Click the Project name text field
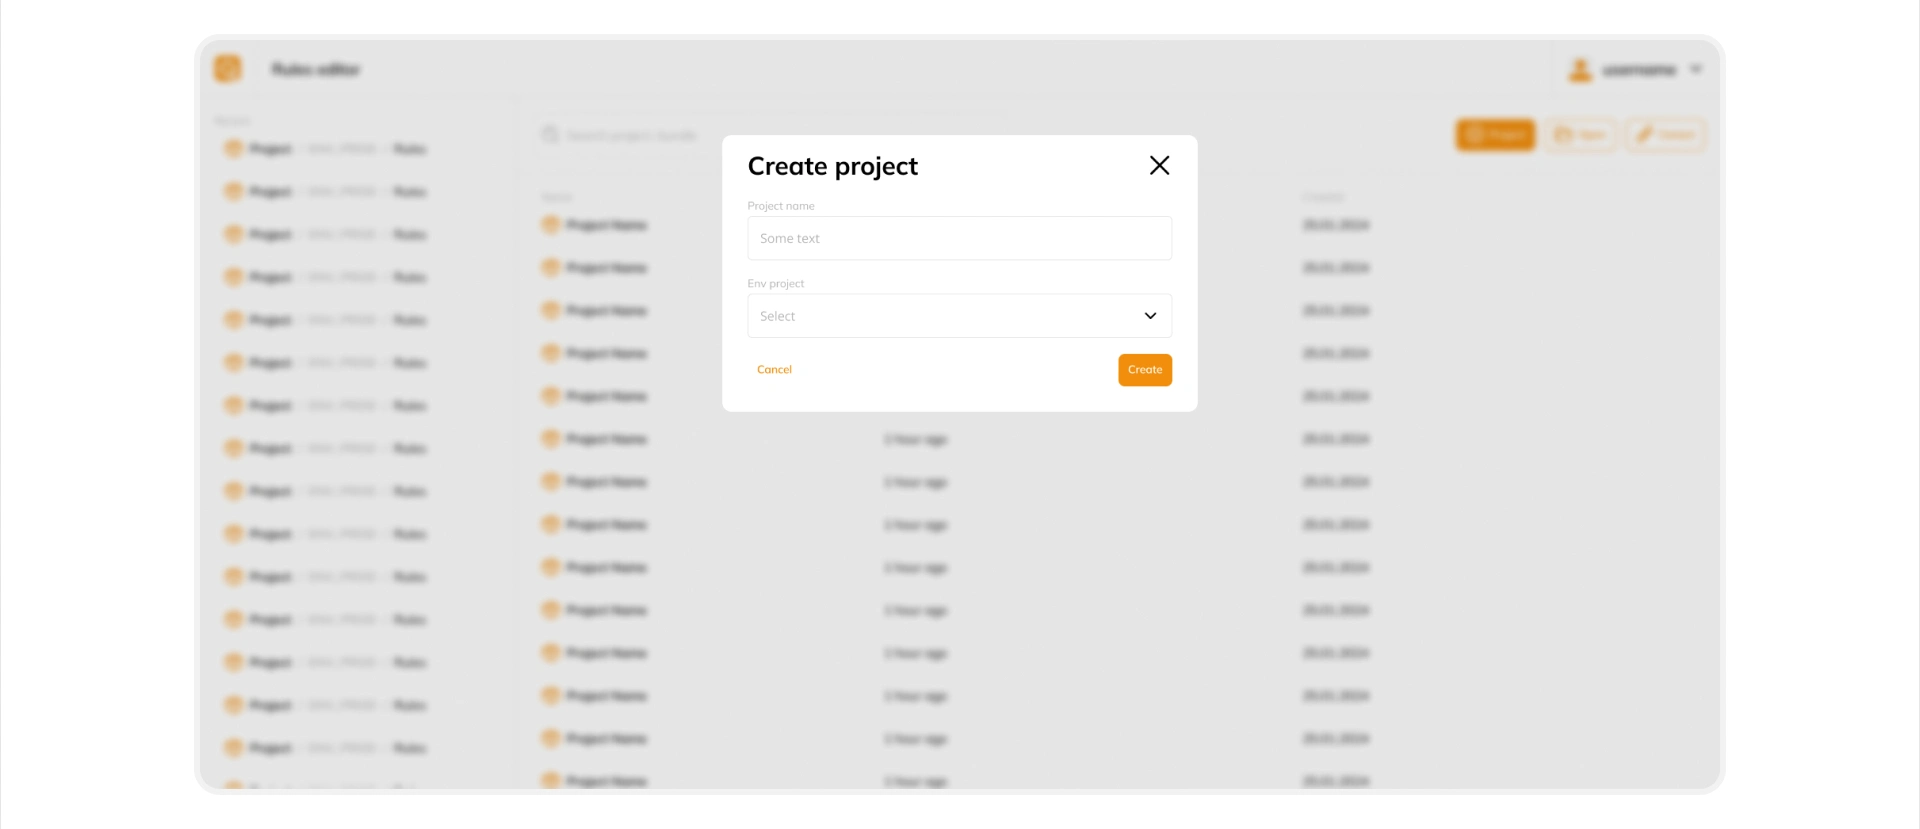1920x829 pixels. pos(959,239)
